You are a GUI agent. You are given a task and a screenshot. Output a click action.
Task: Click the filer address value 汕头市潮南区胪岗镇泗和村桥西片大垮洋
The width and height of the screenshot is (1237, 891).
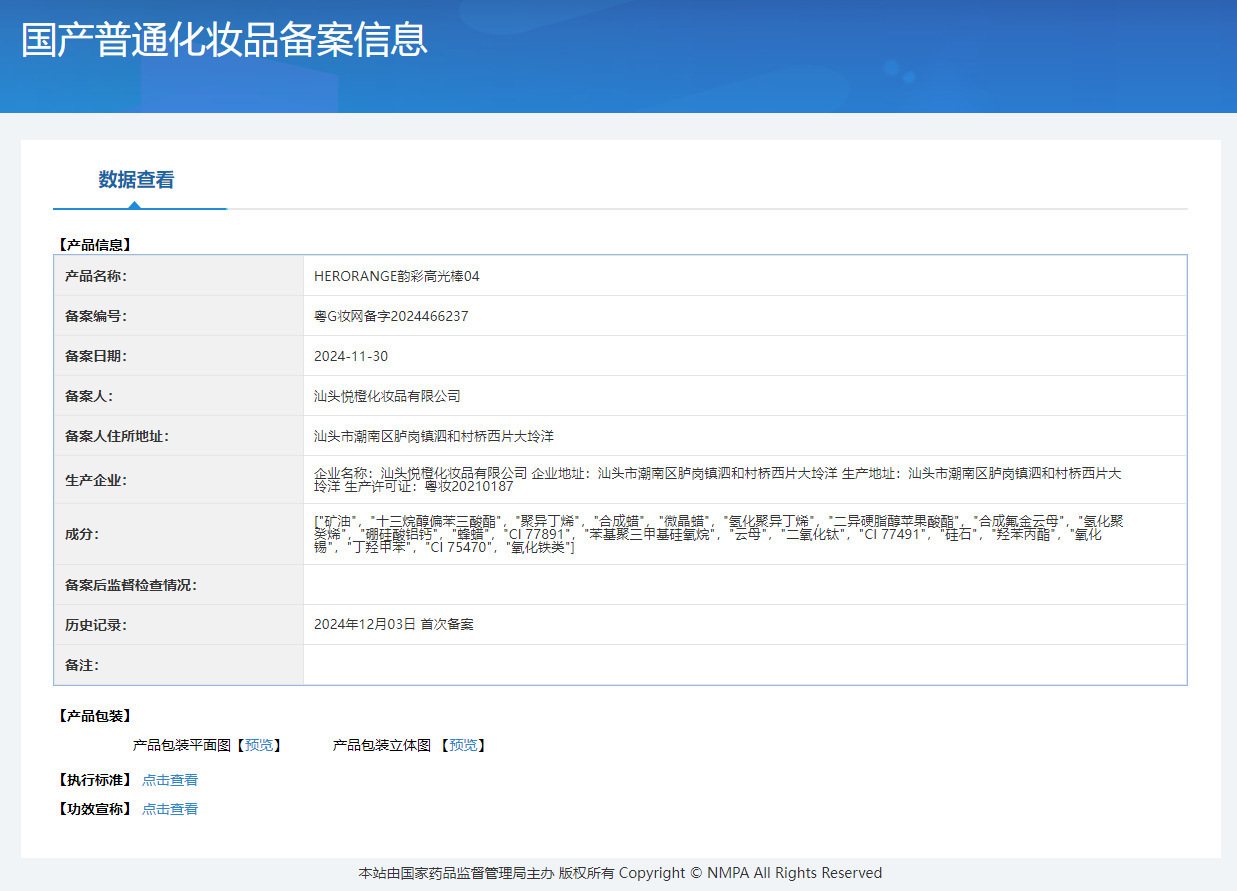(x=434, y=436)
